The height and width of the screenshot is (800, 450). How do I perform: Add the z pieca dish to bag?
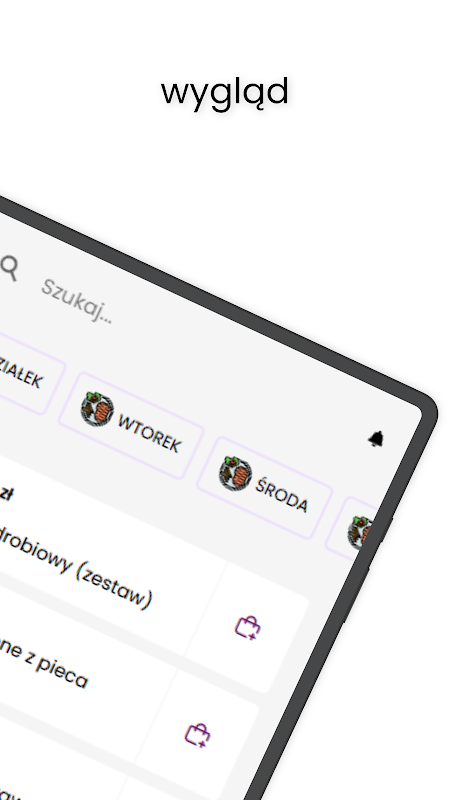198,735
